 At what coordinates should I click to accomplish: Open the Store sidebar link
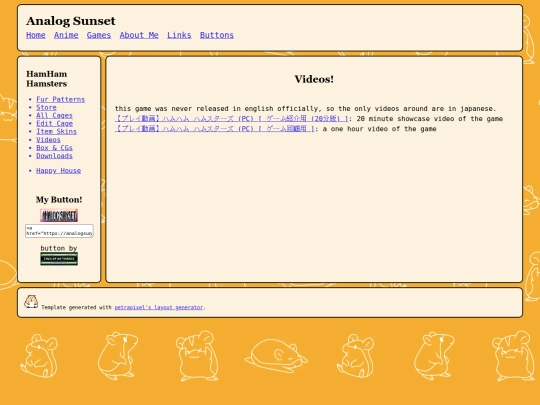pos(46,107)
